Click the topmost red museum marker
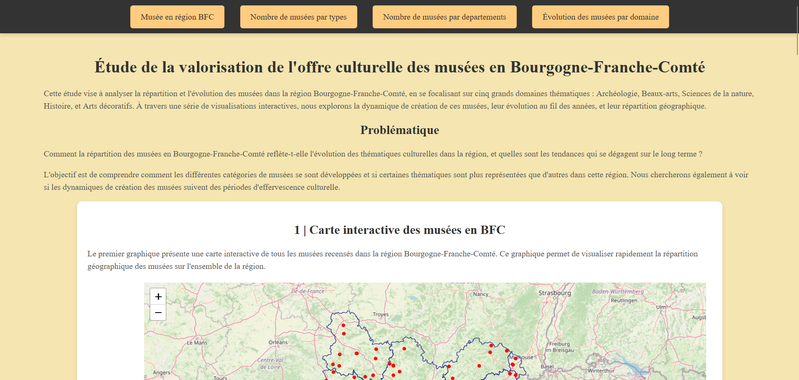 coord(343,325)
